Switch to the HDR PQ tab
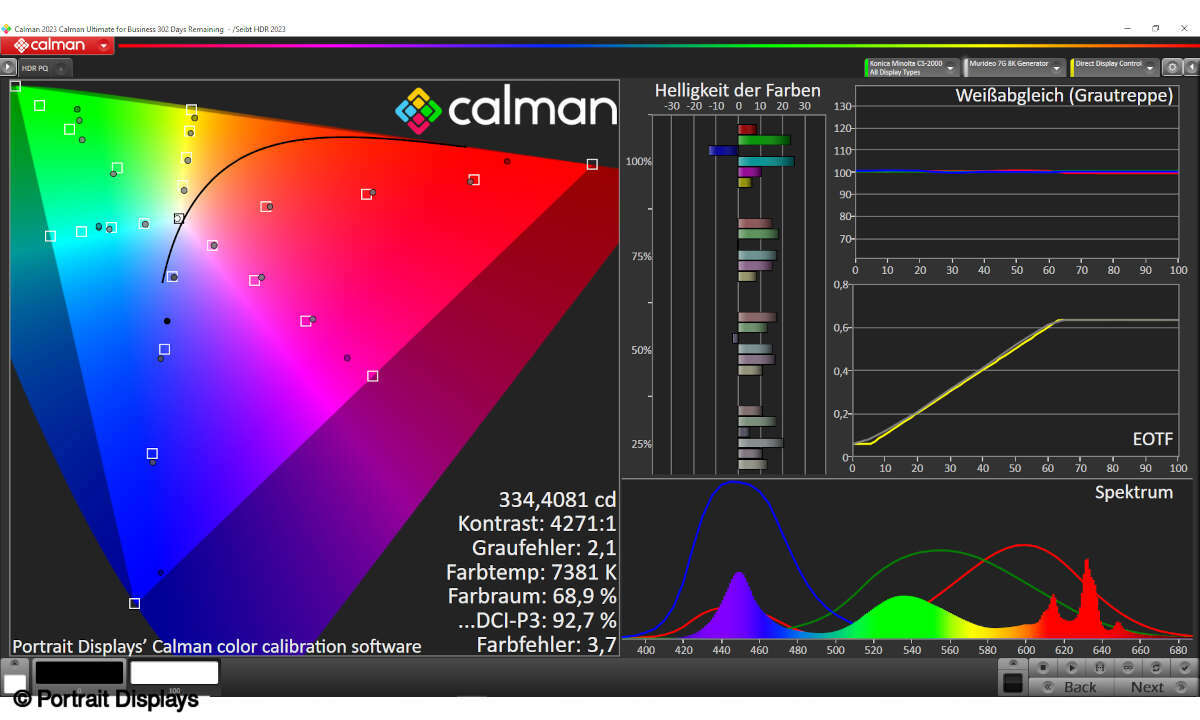The width and height of the screenshot is (1200, 720). 35,68
